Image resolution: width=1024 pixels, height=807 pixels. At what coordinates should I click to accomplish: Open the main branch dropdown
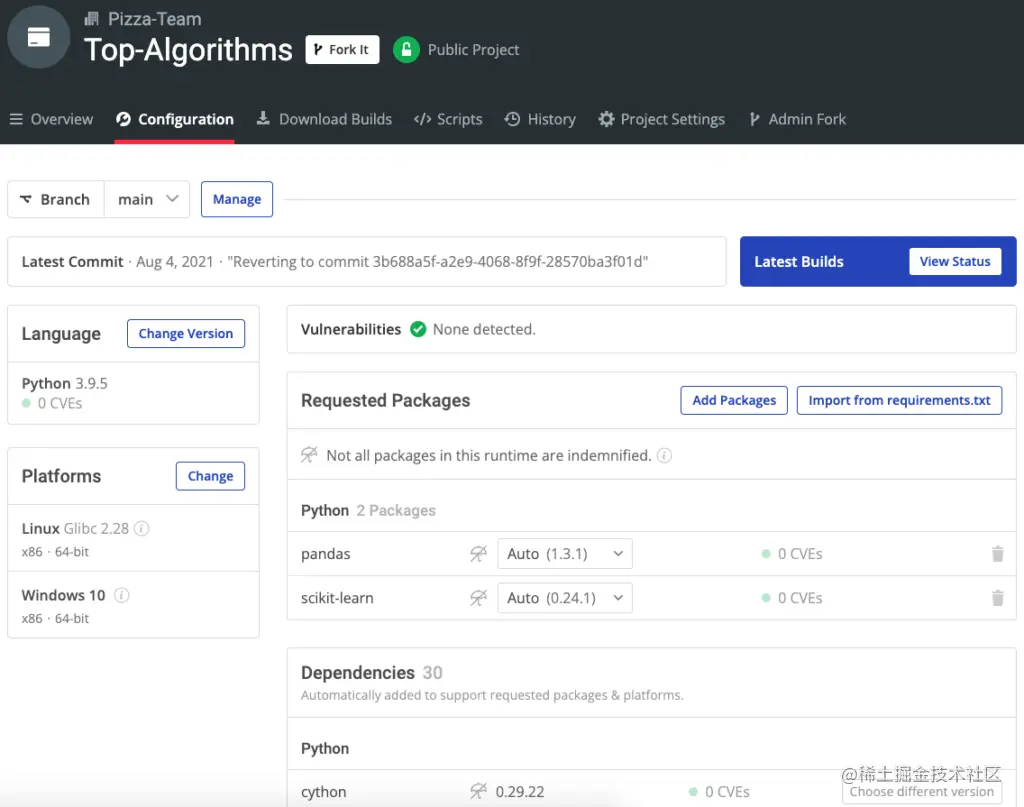coord(147,199)
